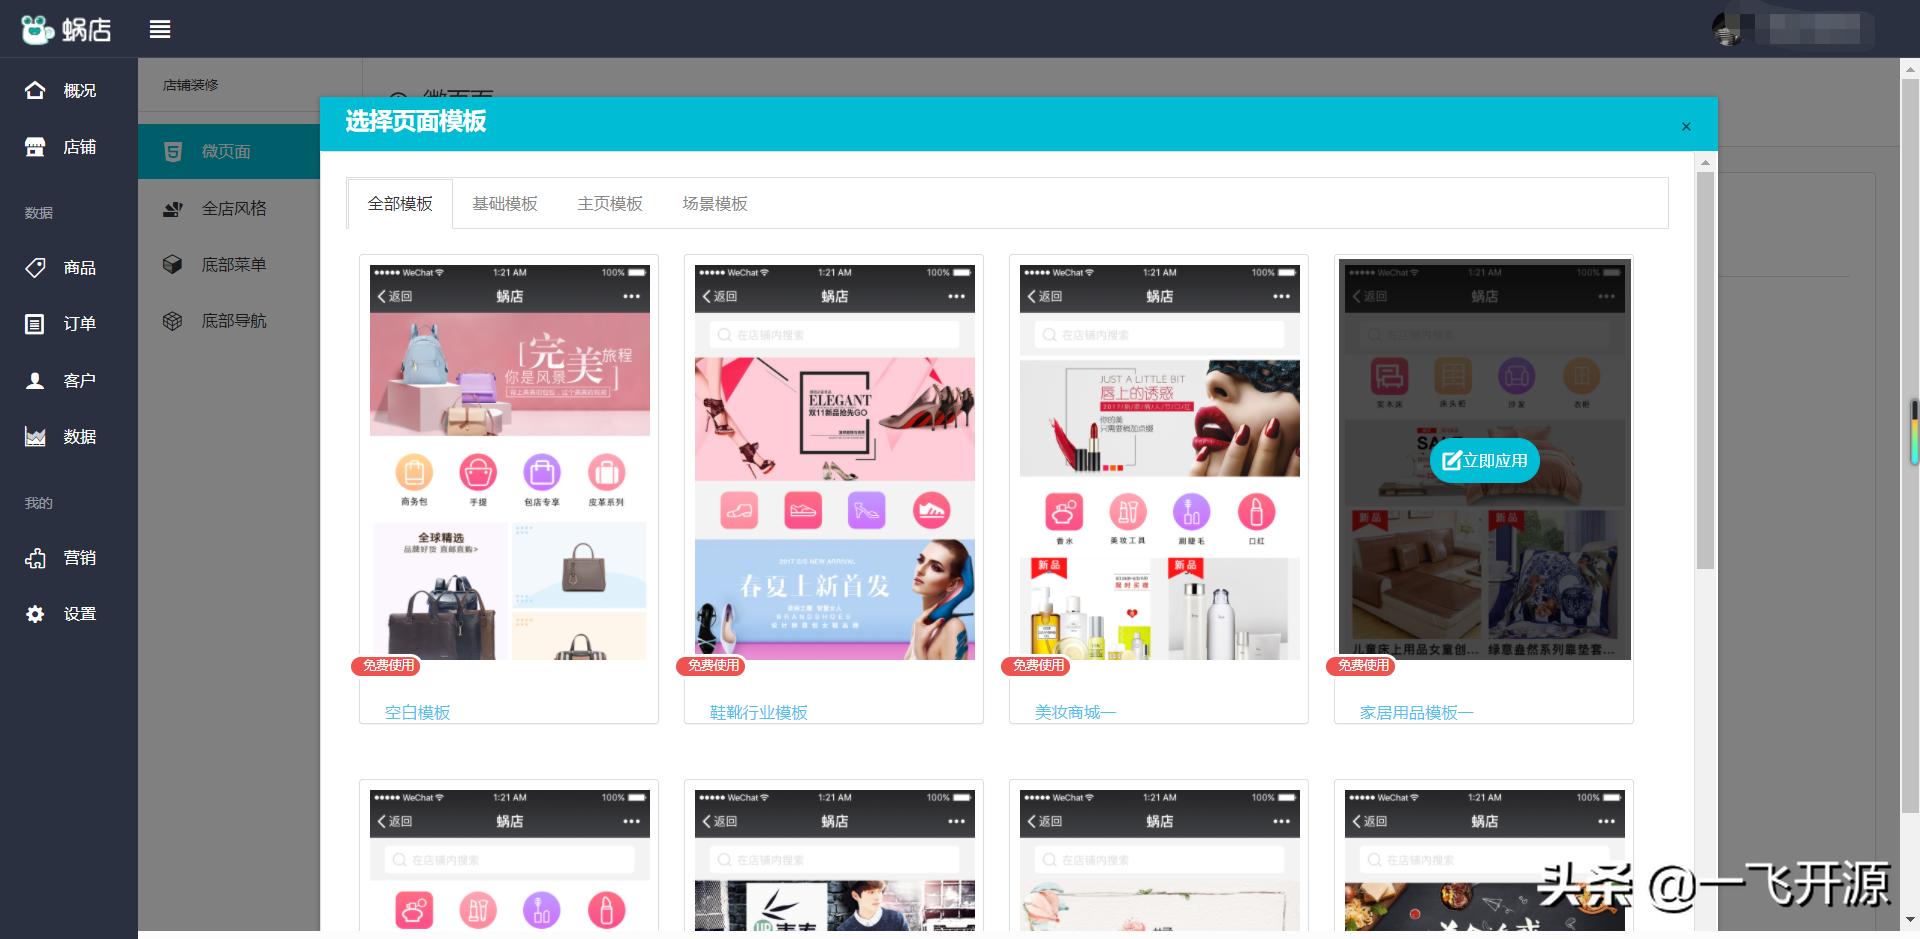Click 免费使用 badge on 家居用品模板一
Viewport: 1920px width, 939px height.
click(x=1362, y=665)
